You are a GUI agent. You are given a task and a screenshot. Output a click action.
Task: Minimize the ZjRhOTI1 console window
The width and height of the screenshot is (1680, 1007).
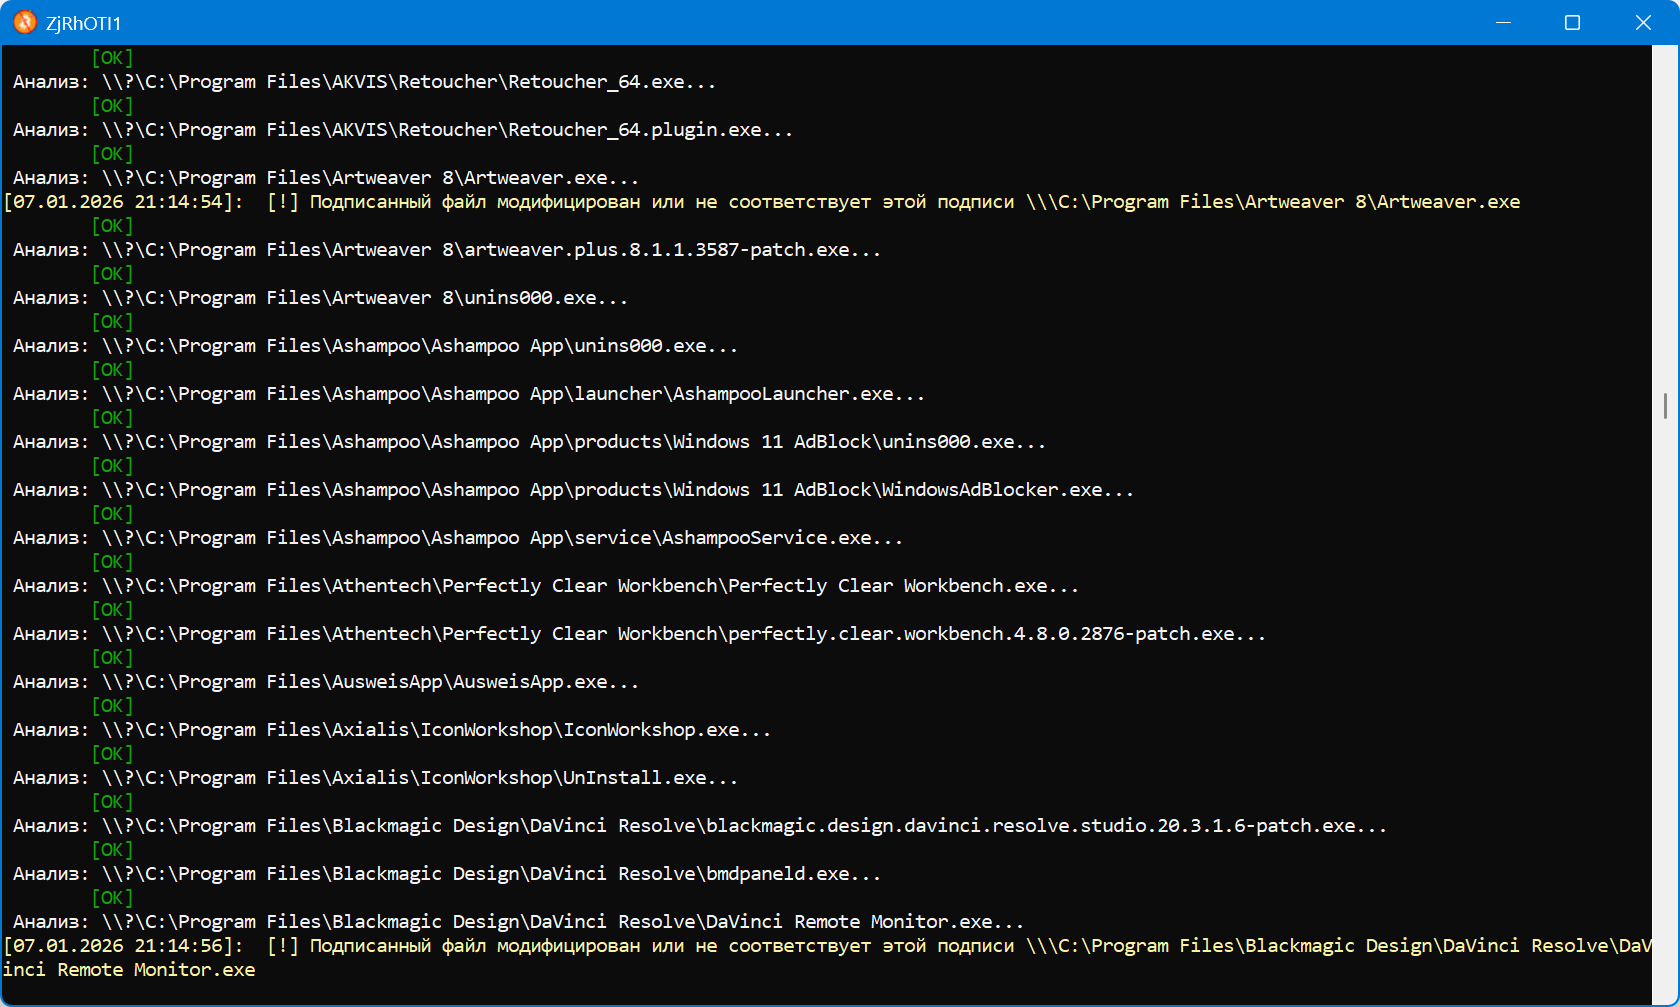(x=1502, y=22)
